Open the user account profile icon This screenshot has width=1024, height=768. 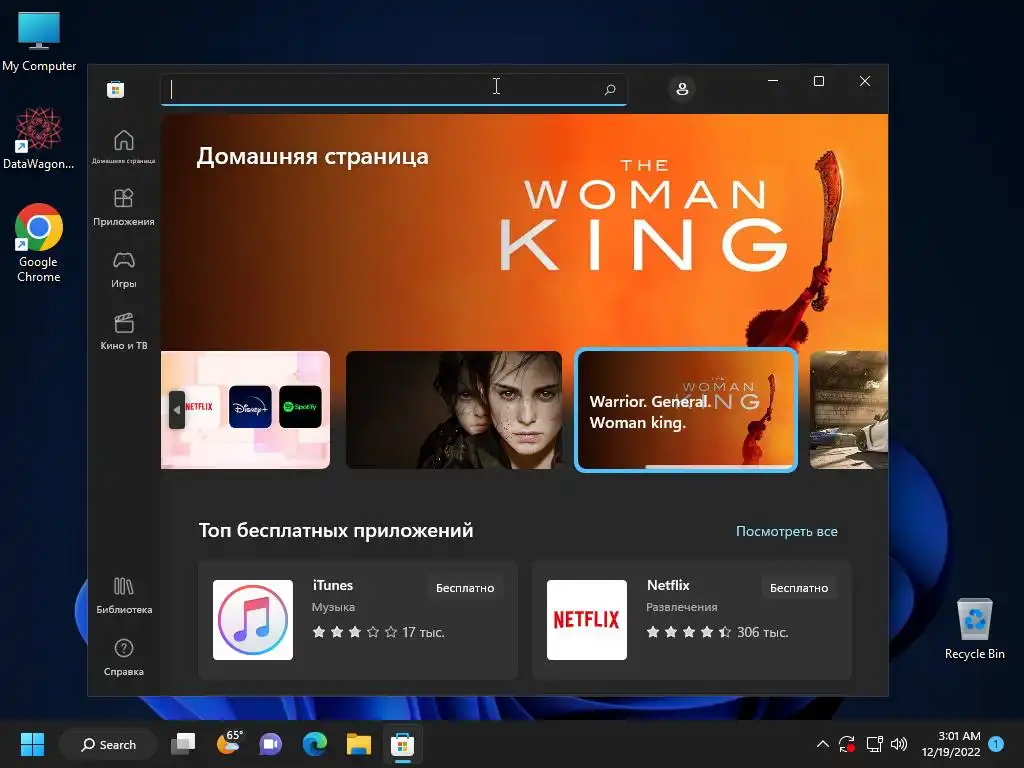coord(682,89)
